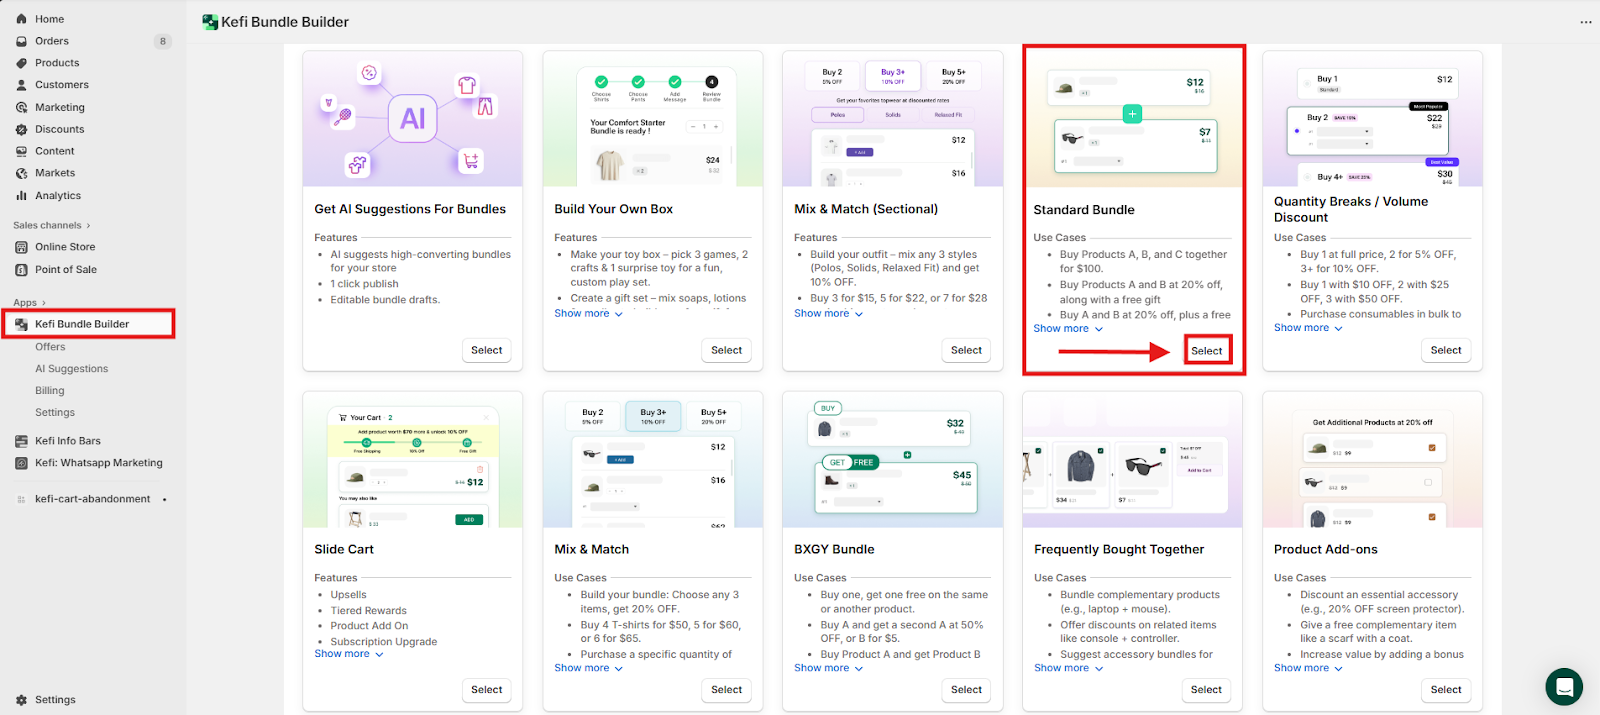1600x715 pixels.
Task: Click the Slide Cart preview thumbnail
Action: pos(412,460)
